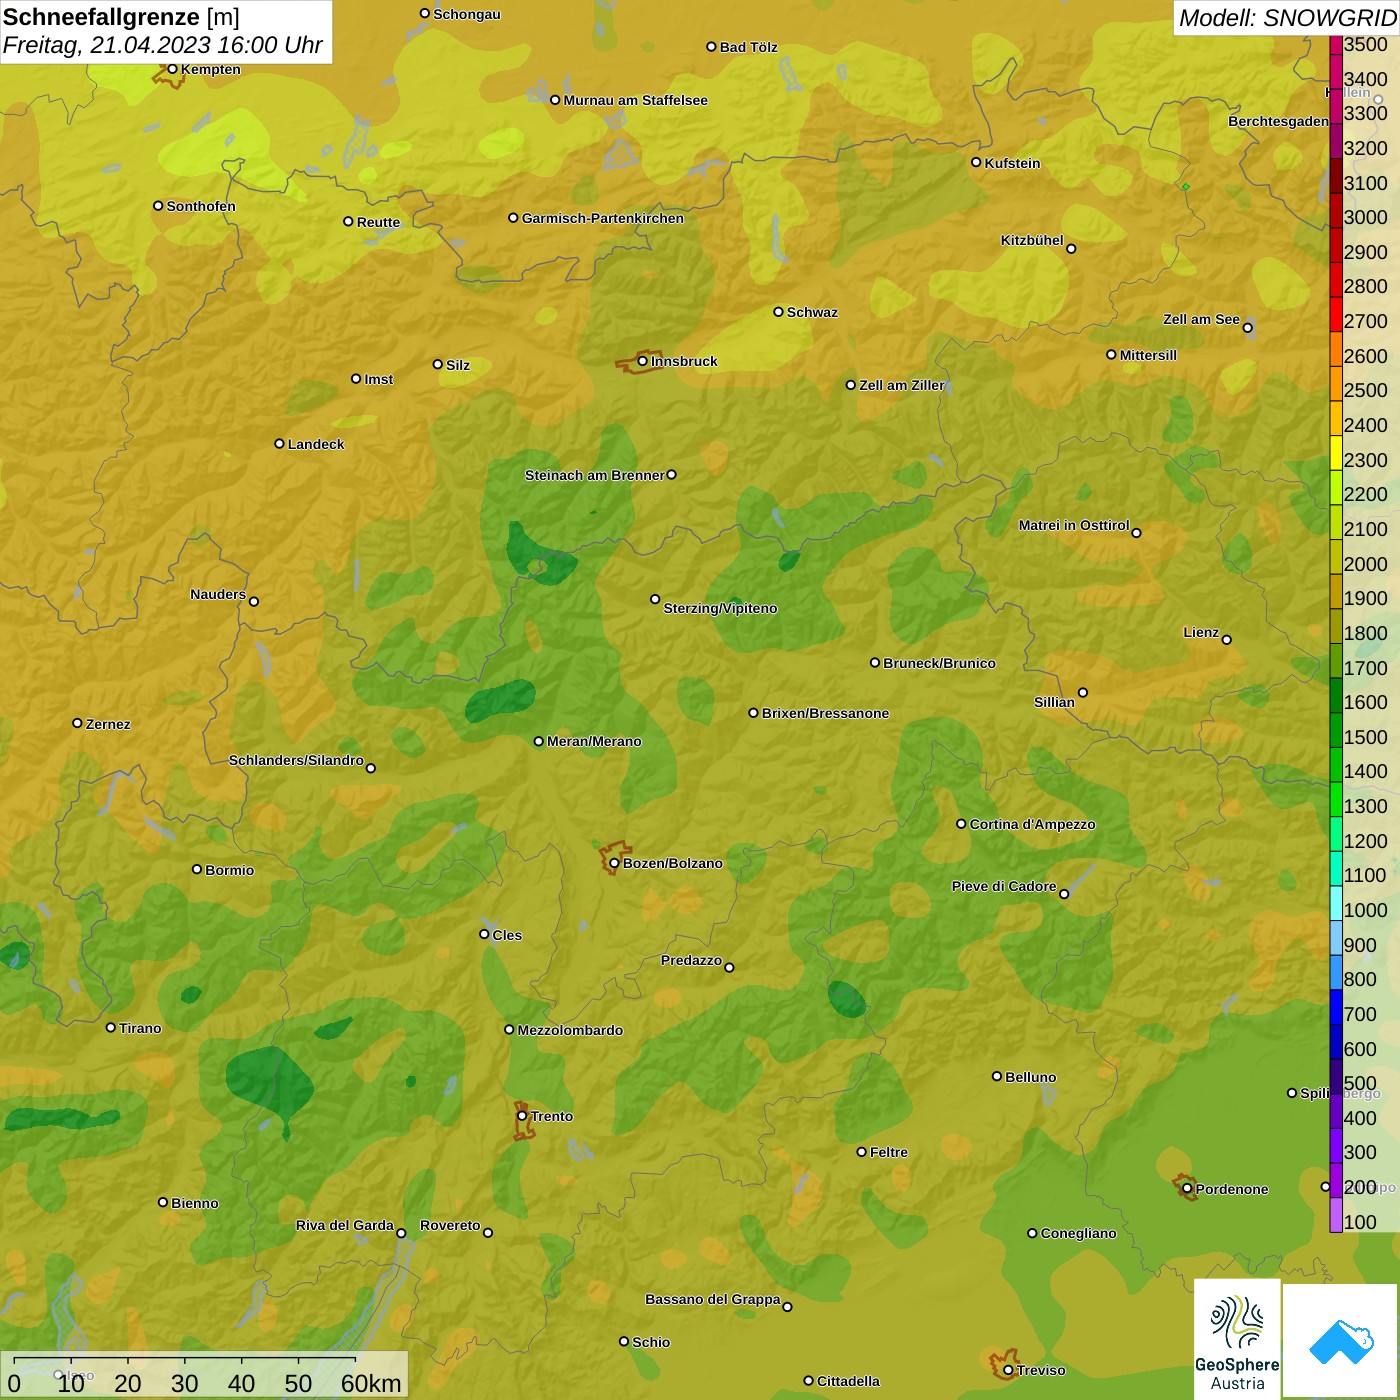The height and width of the screenshot is (1400, 1400).
Task: Click the Kitzbühel location dot
Action: pyautogui.click(x=1071, y=249)
